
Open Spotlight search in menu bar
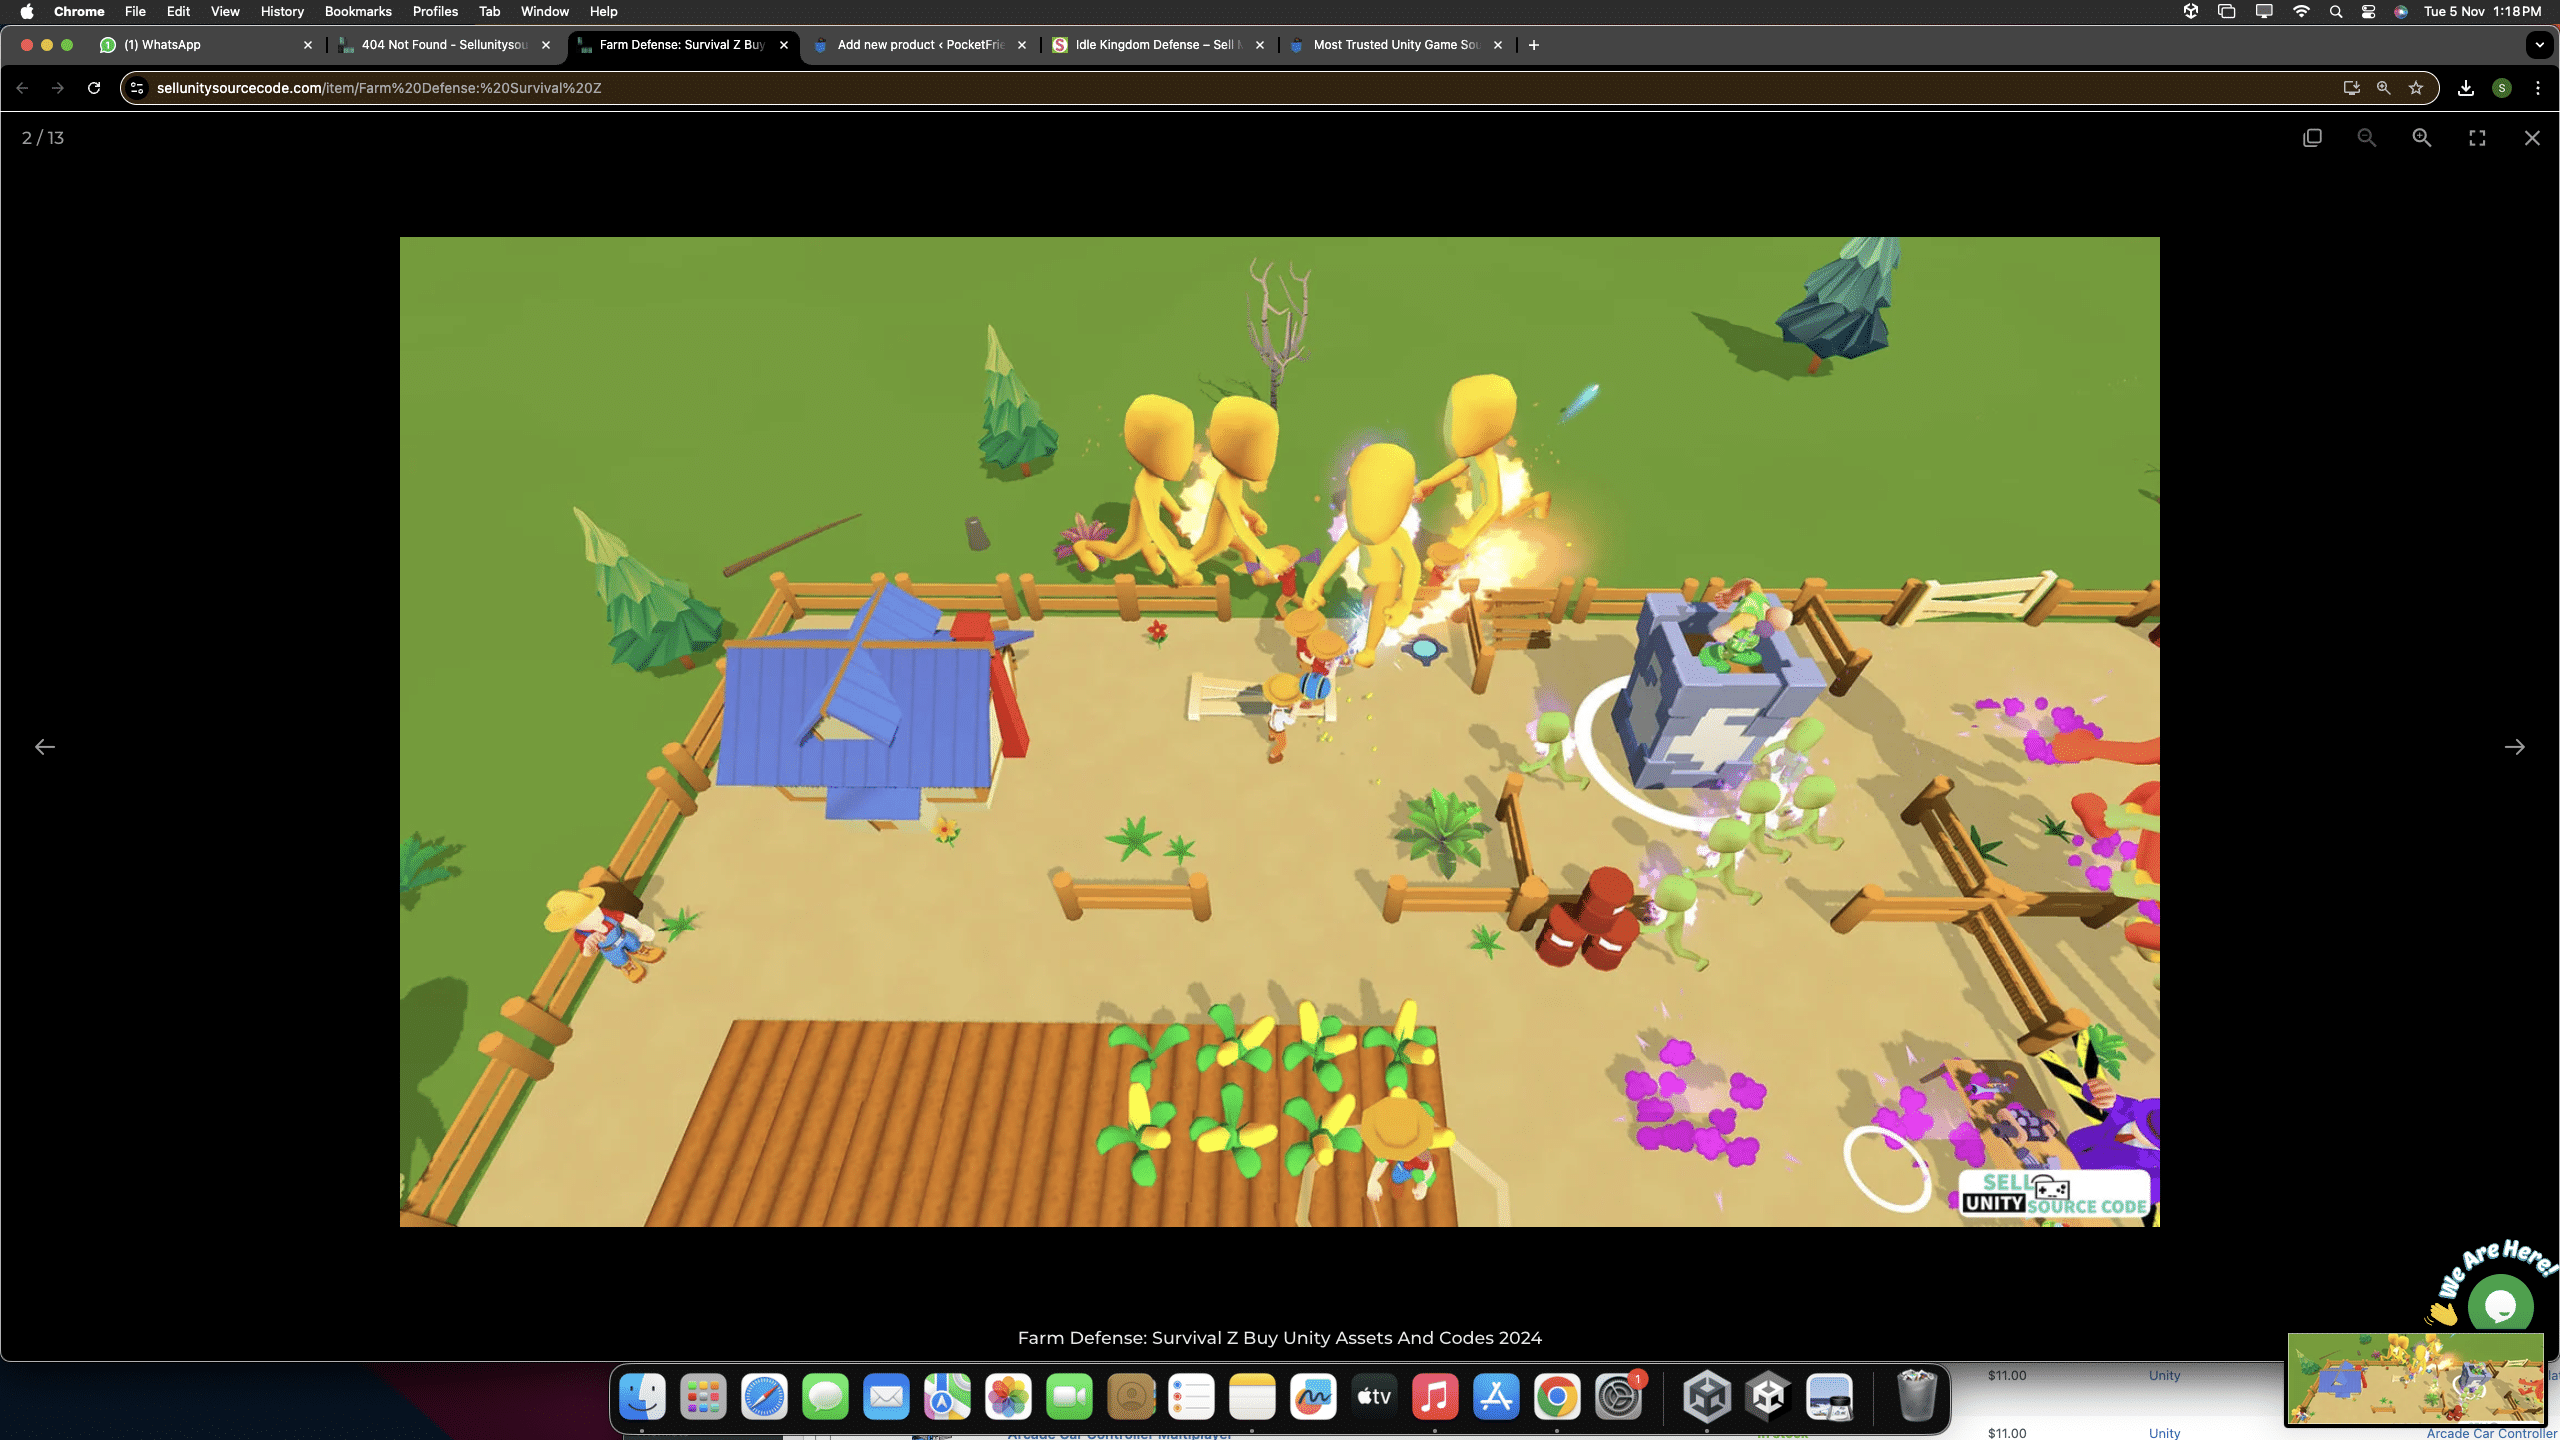point(2336,12)
